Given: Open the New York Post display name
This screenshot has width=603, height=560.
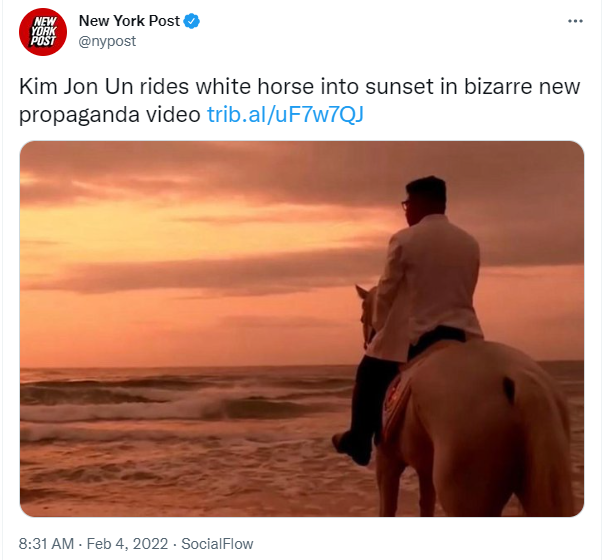Looking at the screenshot, I should (x=129, y=21).
